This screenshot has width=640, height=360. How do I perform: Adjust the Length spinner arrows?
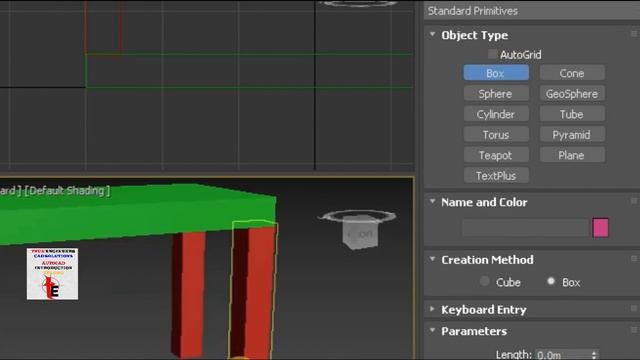594,355
